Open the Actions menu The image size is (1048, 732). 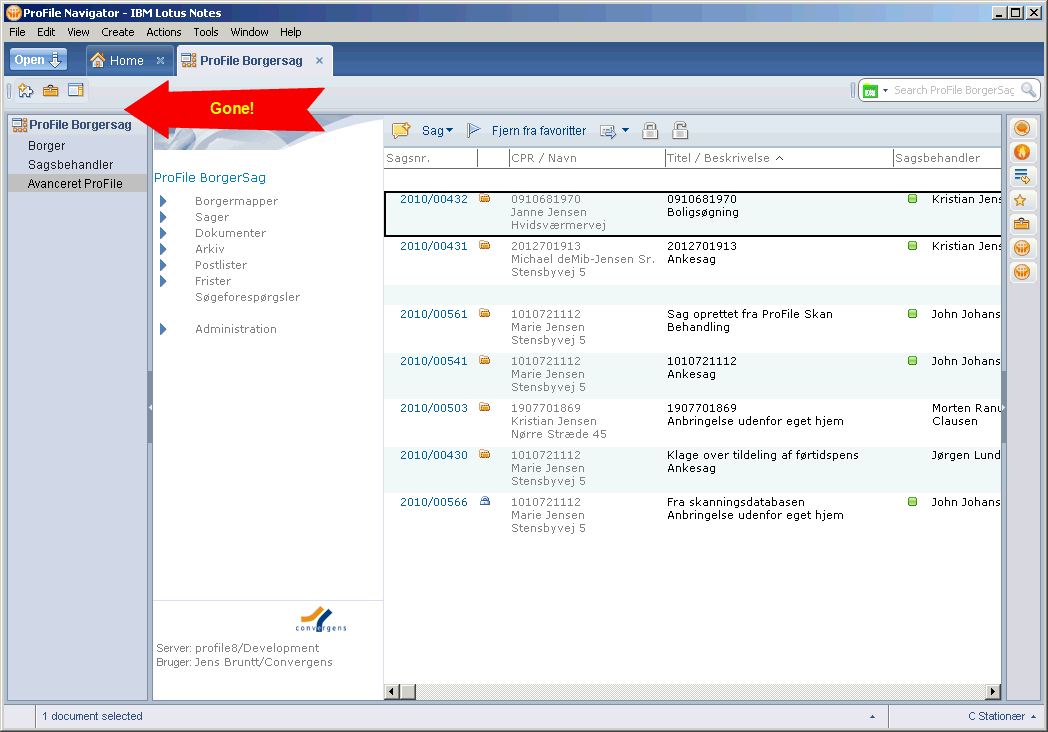click(164, 32)
